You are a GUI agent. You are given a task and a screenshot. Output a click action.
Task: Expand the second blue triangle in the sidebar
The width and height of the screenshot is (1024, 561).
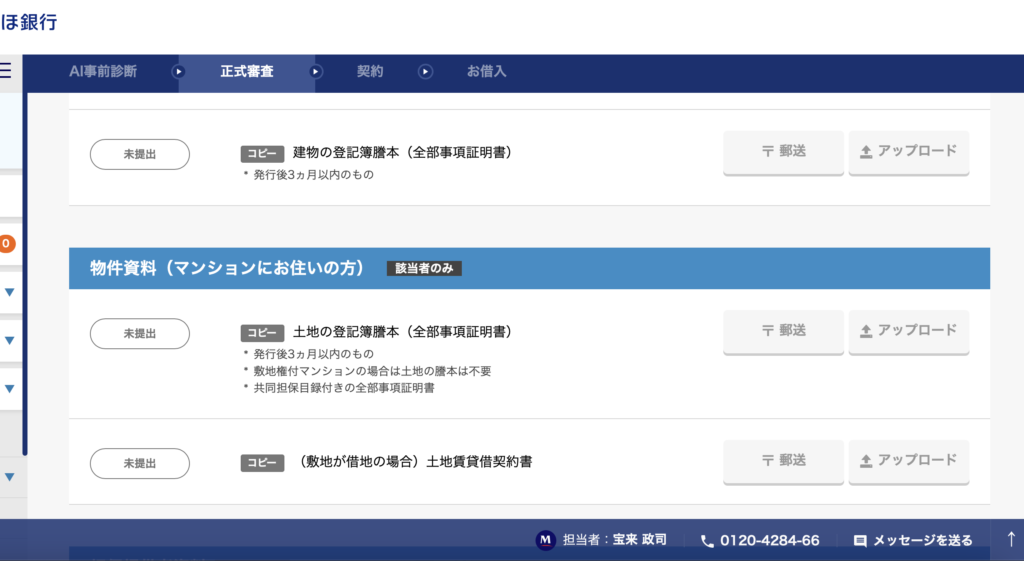coord(9,341)
